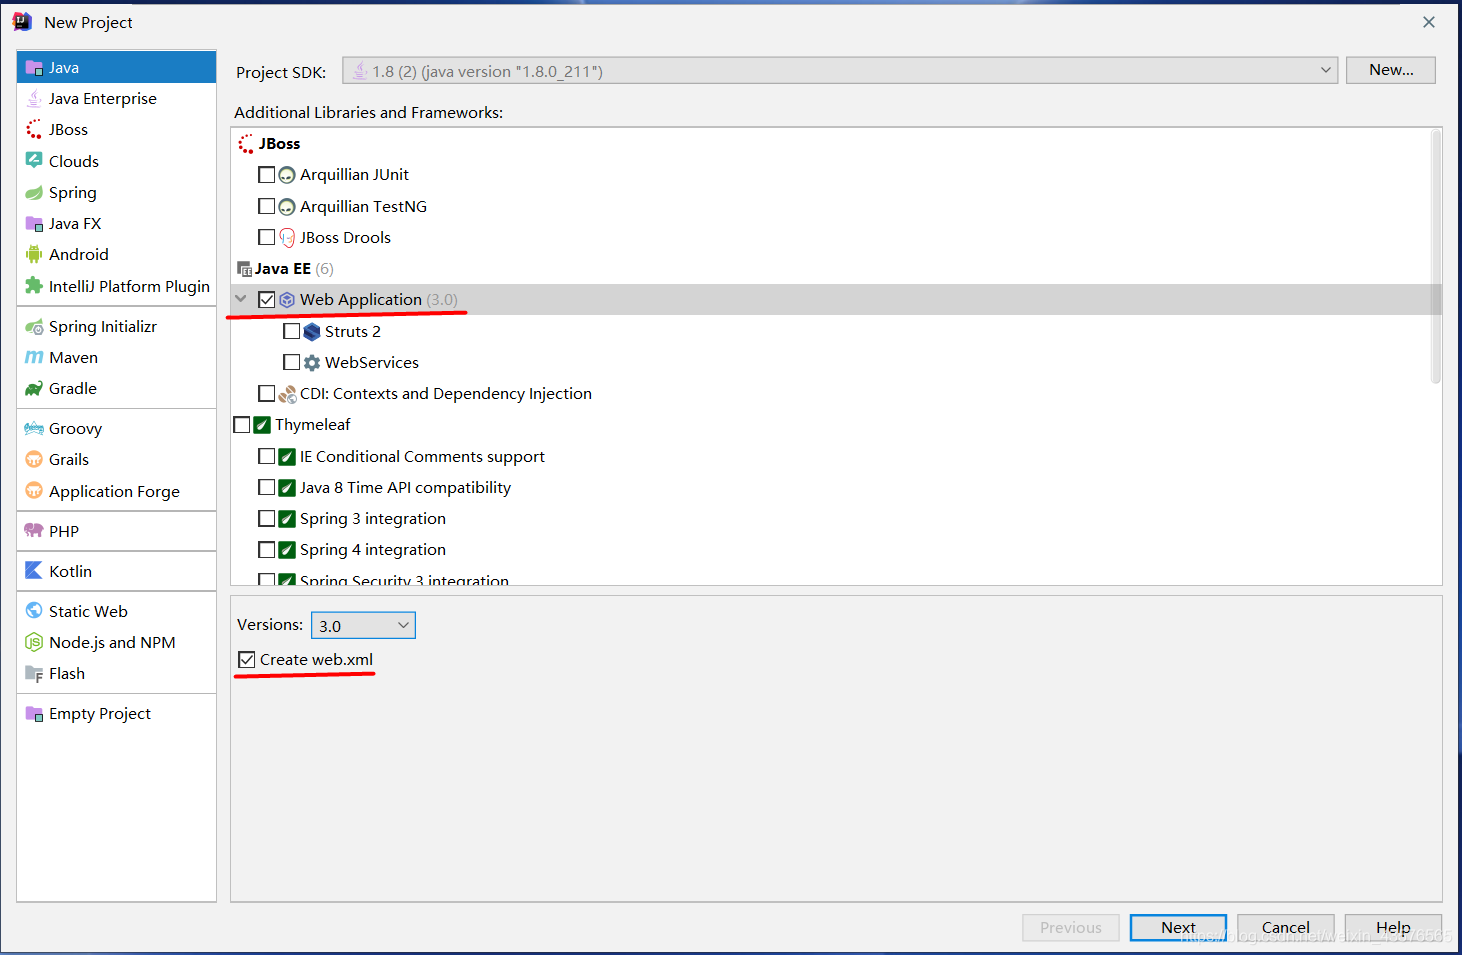This screenshot has height=955, width=1462.
Task: Click the Gradle elephant icon
Action: click(34, 388)
